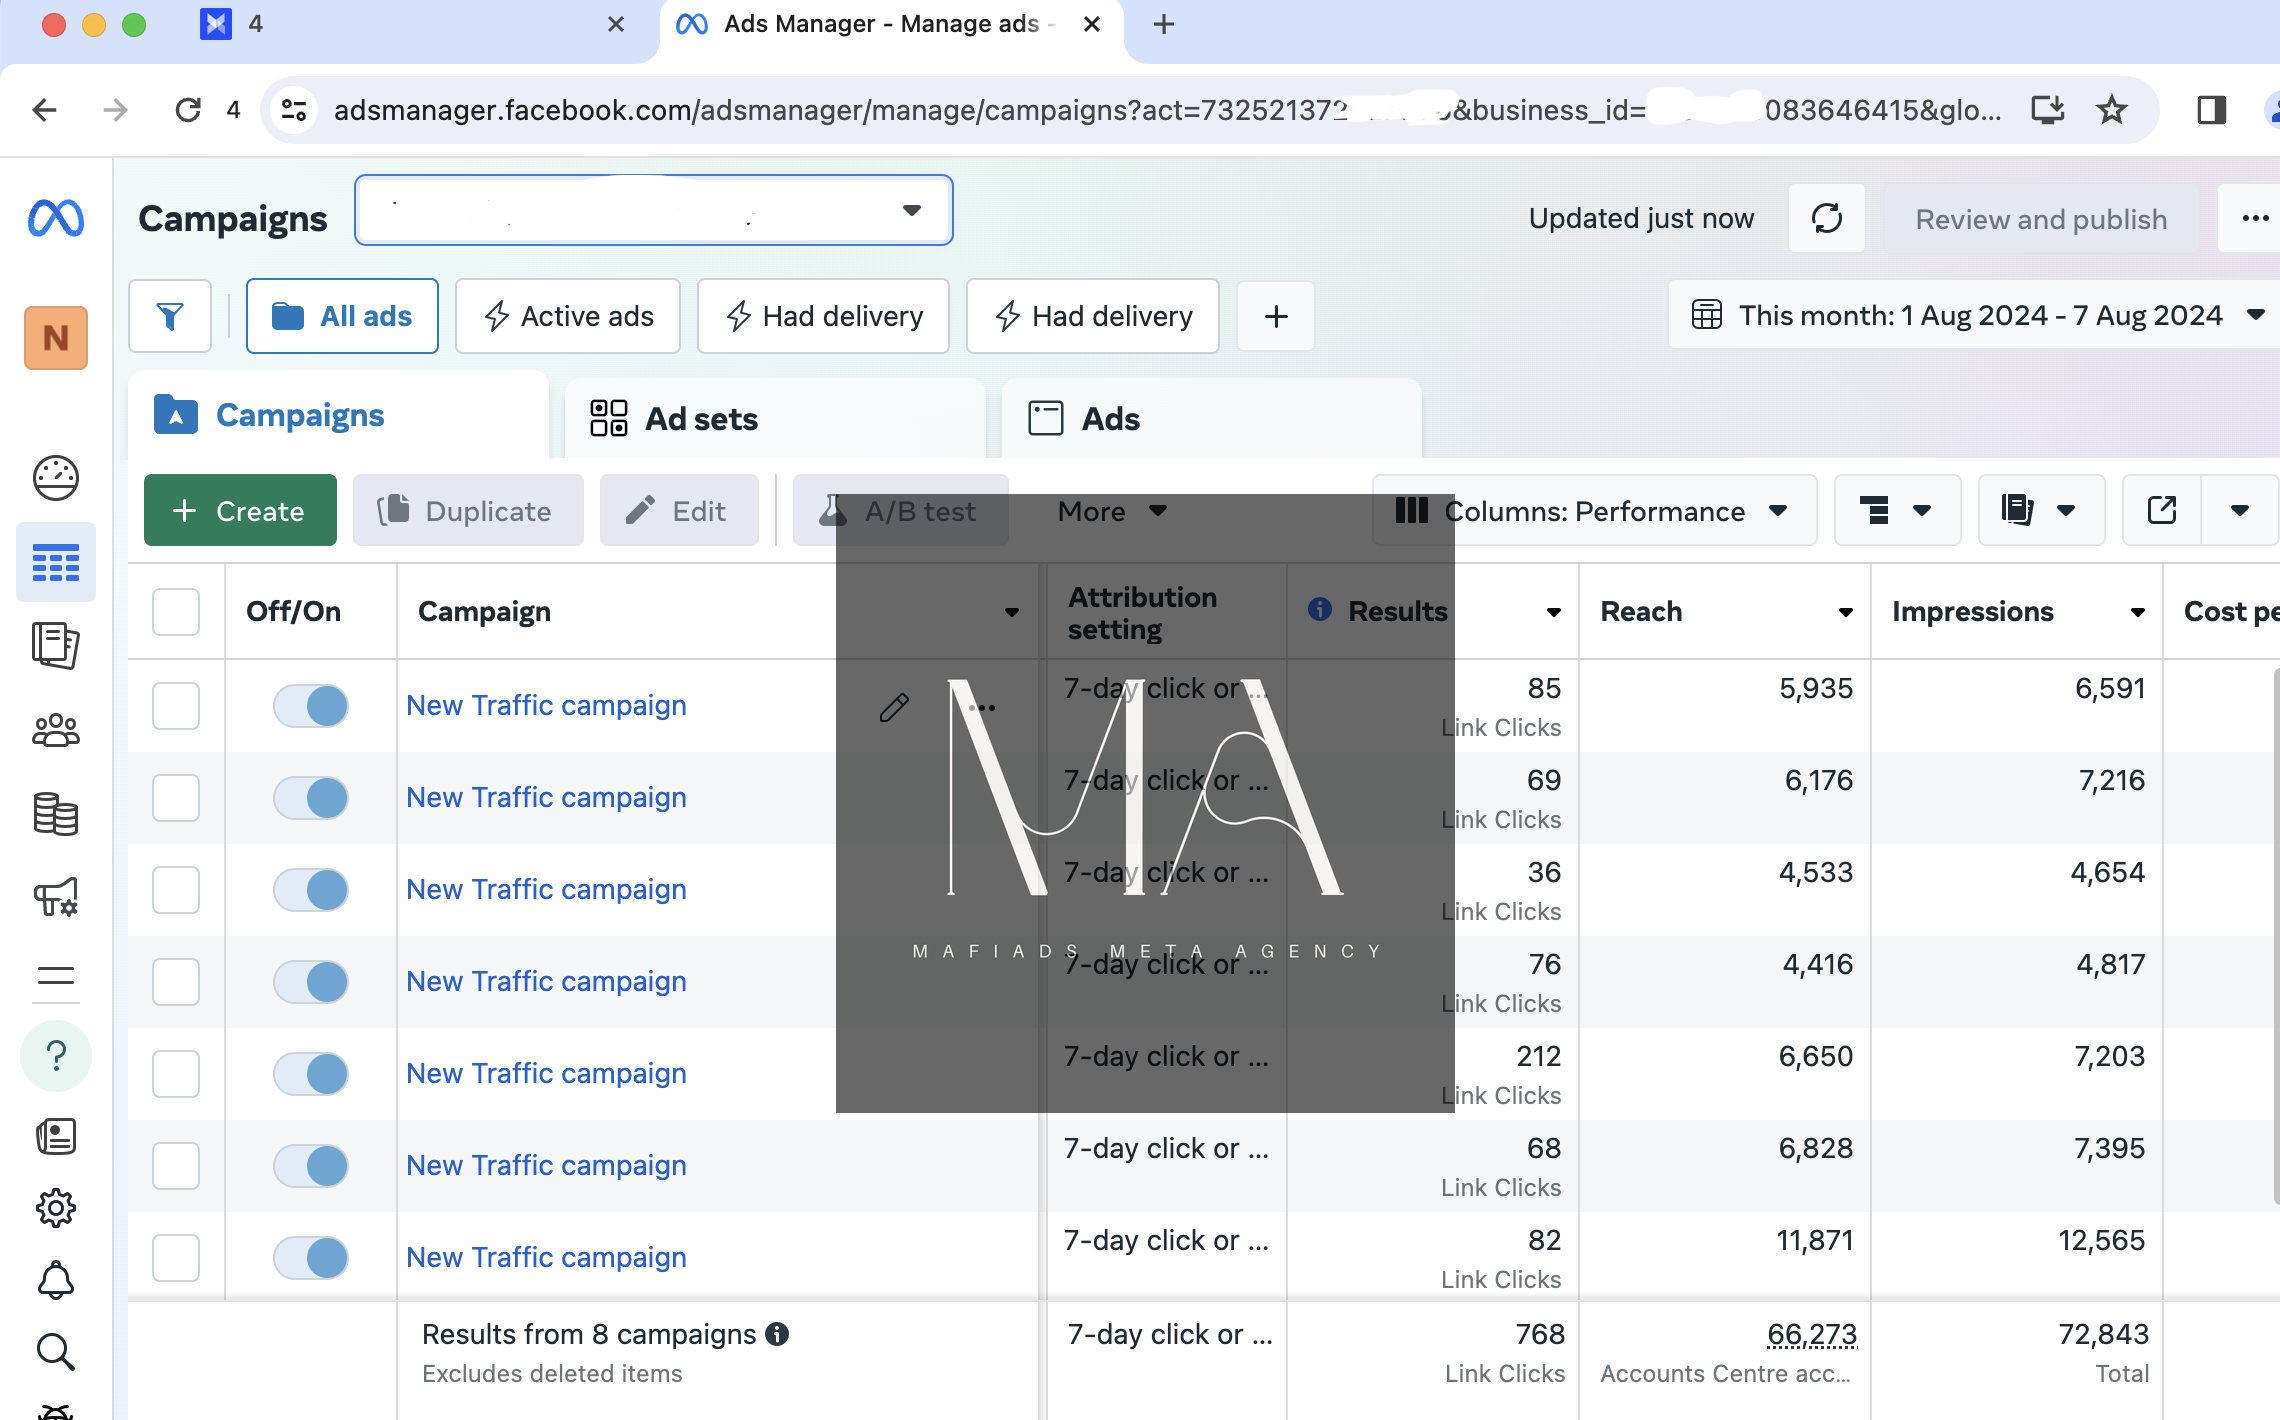
Task: Click the Meta logo in the sidebar
Action: click(x=56, y=218)
